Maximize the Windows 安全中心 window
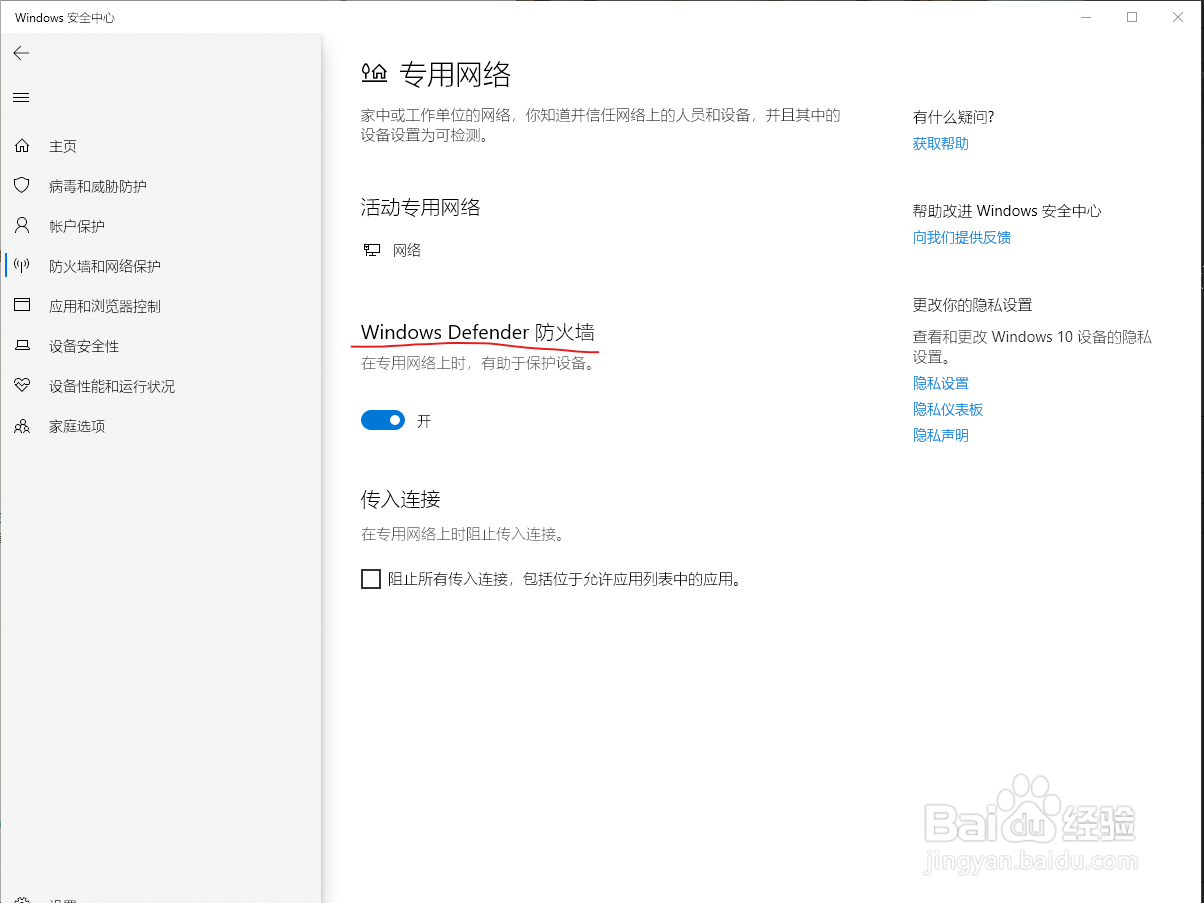 point(1132,17)
